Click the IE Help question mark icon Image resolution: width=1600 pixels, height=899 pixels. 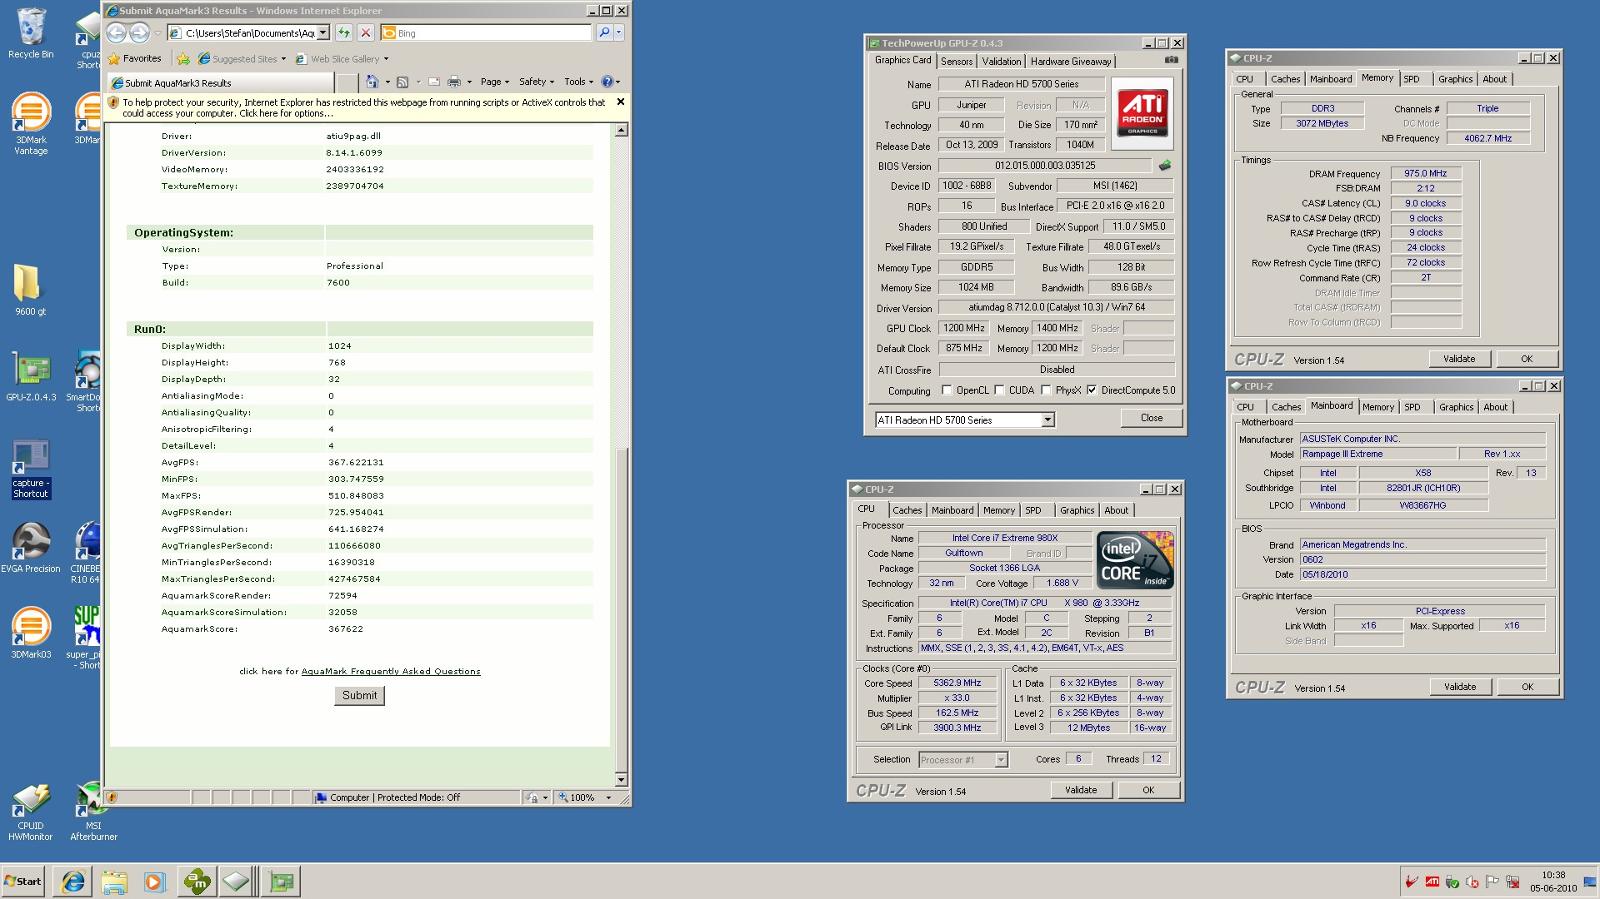(608, 82)
